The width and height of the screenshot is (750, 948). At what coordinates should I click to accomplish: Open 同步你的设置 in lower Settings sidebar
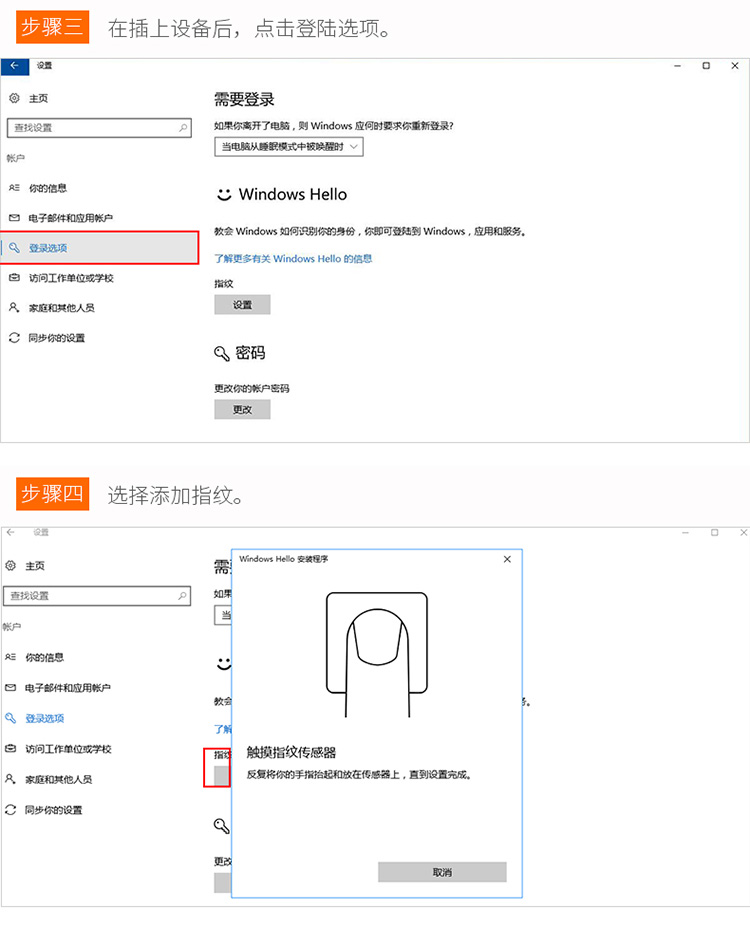[53, 810]
